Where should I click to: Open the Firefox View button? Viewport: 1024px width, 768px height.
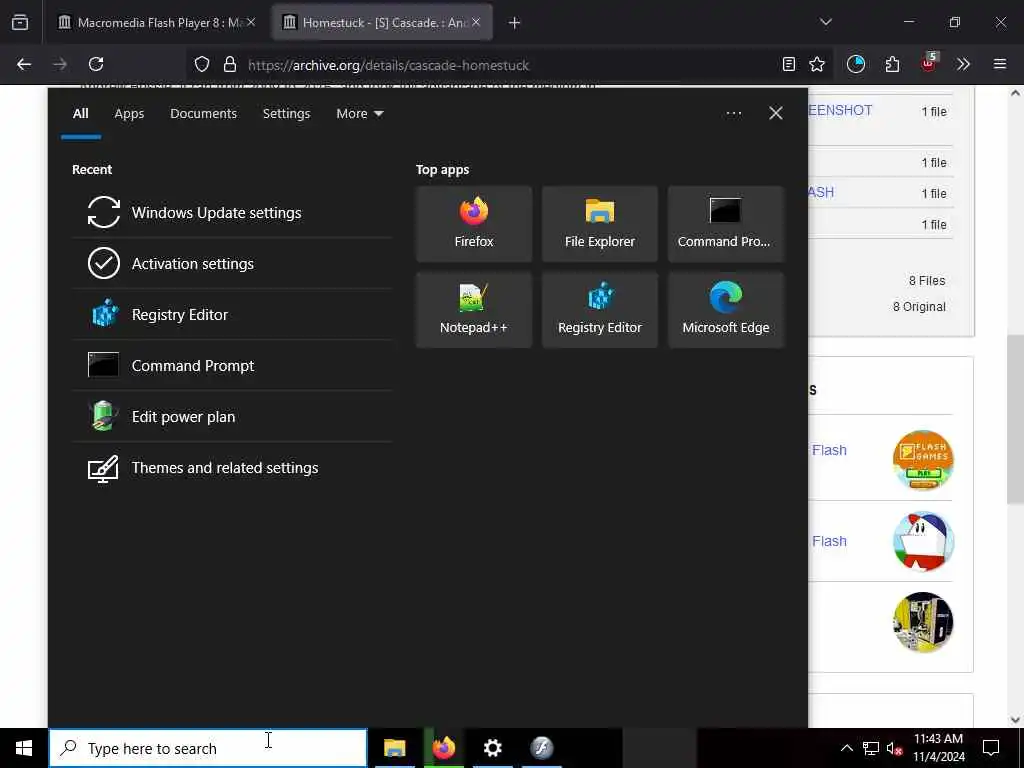pyautogui.click(x=20, y=23)
